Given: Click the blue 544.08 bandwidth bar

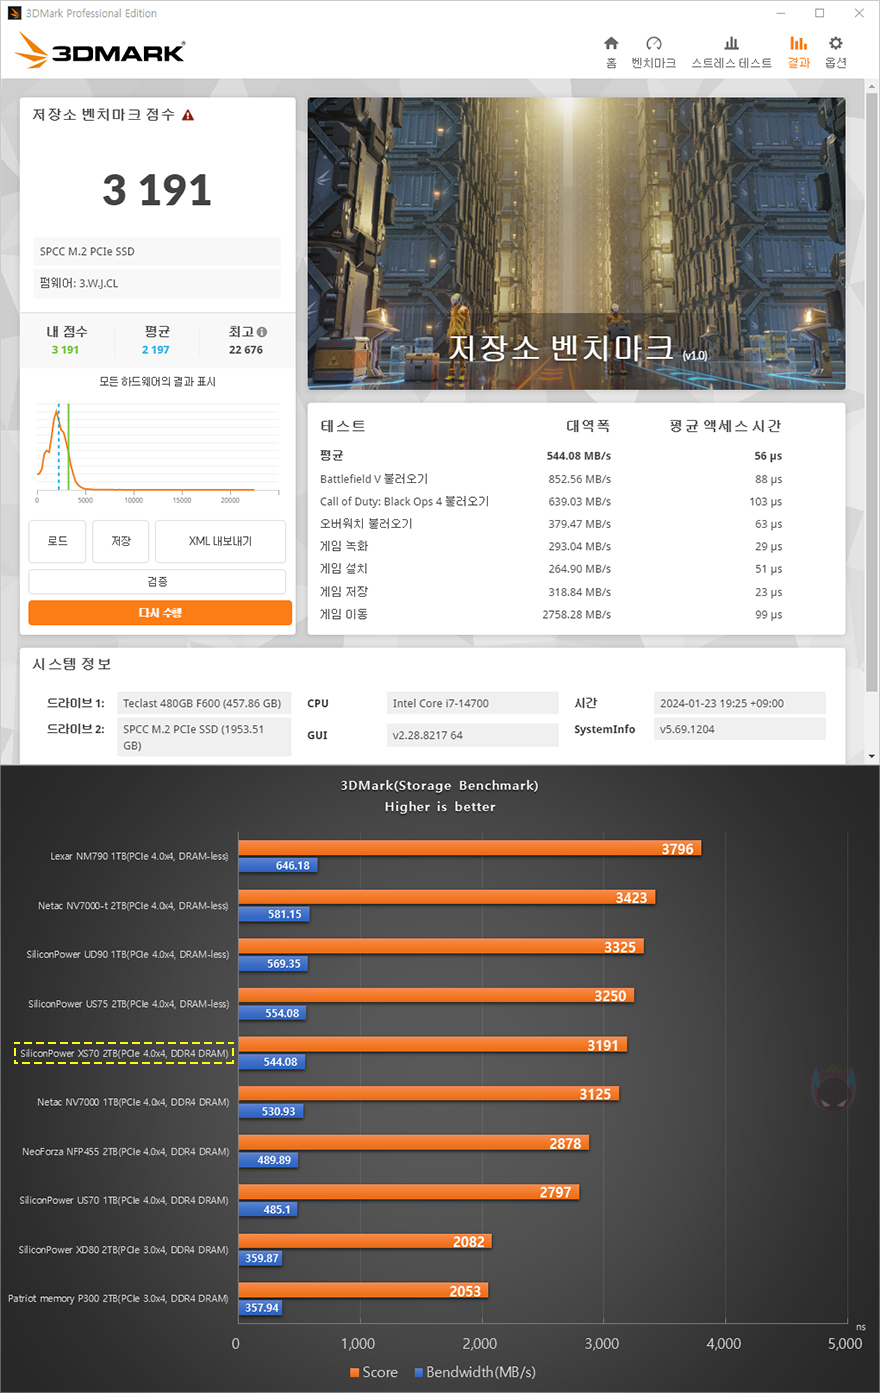Looking at the screenshot, I should pos(271,1061).
